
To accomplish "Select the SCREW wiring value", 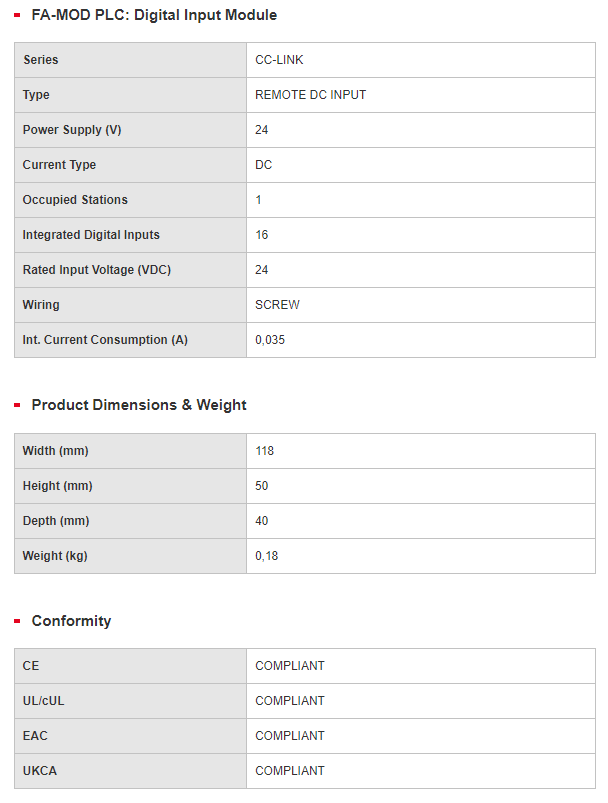I will point(277,305).
